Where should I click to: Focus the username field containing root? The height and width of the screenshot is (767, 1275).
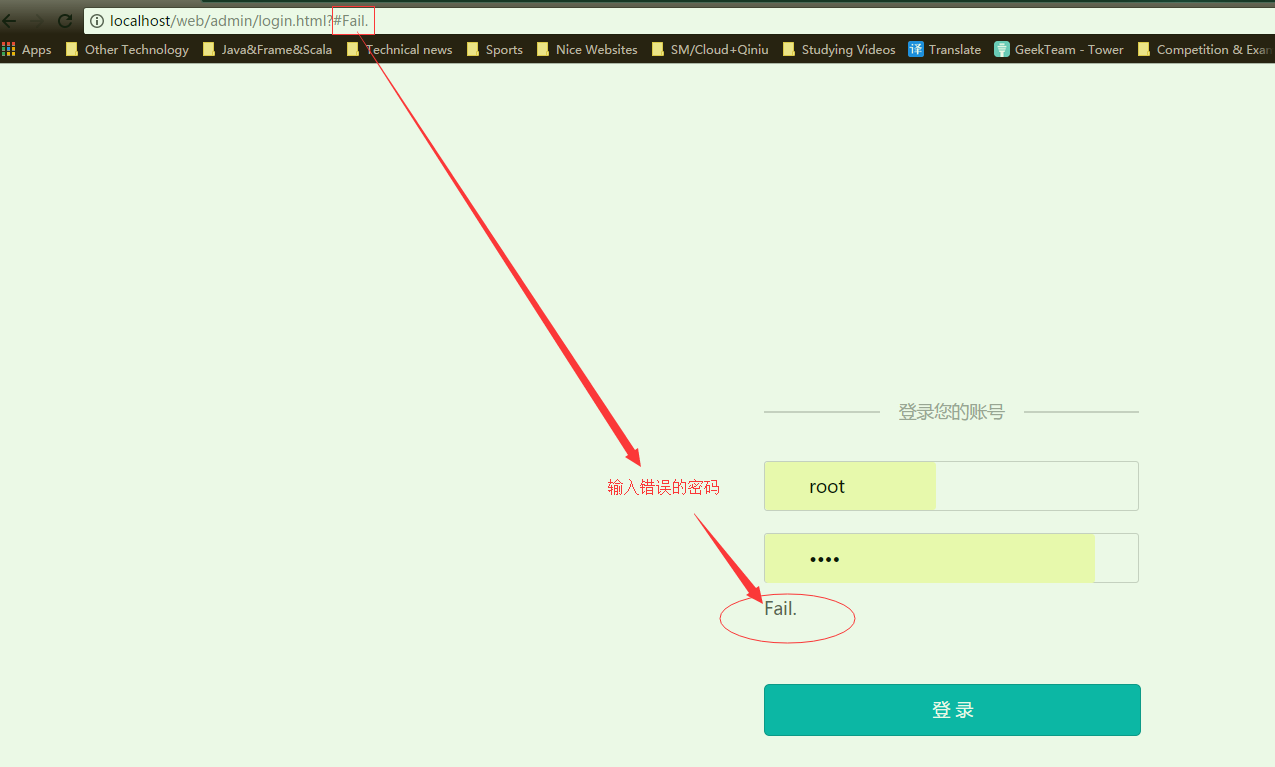coord(950,486)
